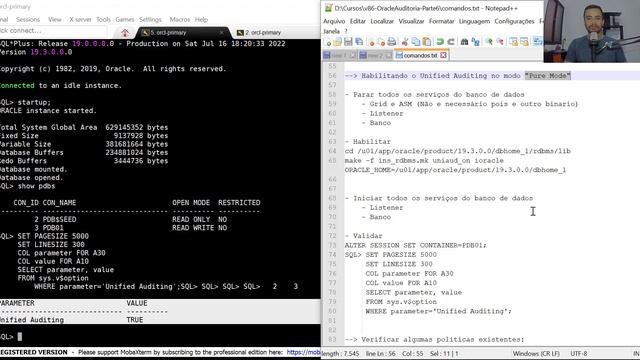Click the Open file icon in Notepad++
The height and width of the screenshot is (360, 640).
[x=338, y=42]
